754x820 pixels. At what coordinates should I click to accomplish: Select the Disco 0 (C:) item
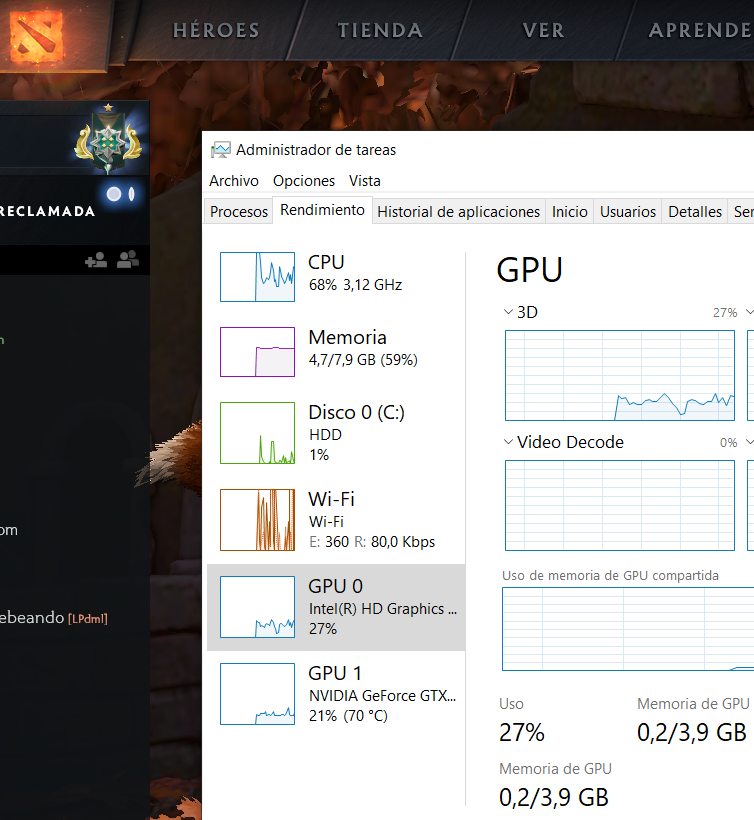coord(336,433)
